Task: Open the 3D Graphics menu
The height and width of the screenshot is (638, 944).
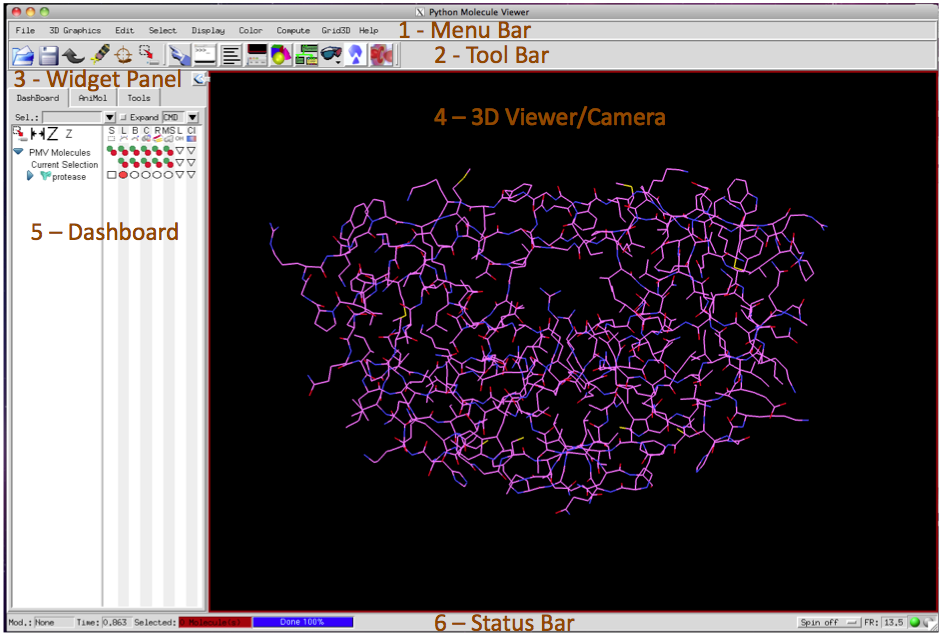Action: pos(75,30)
